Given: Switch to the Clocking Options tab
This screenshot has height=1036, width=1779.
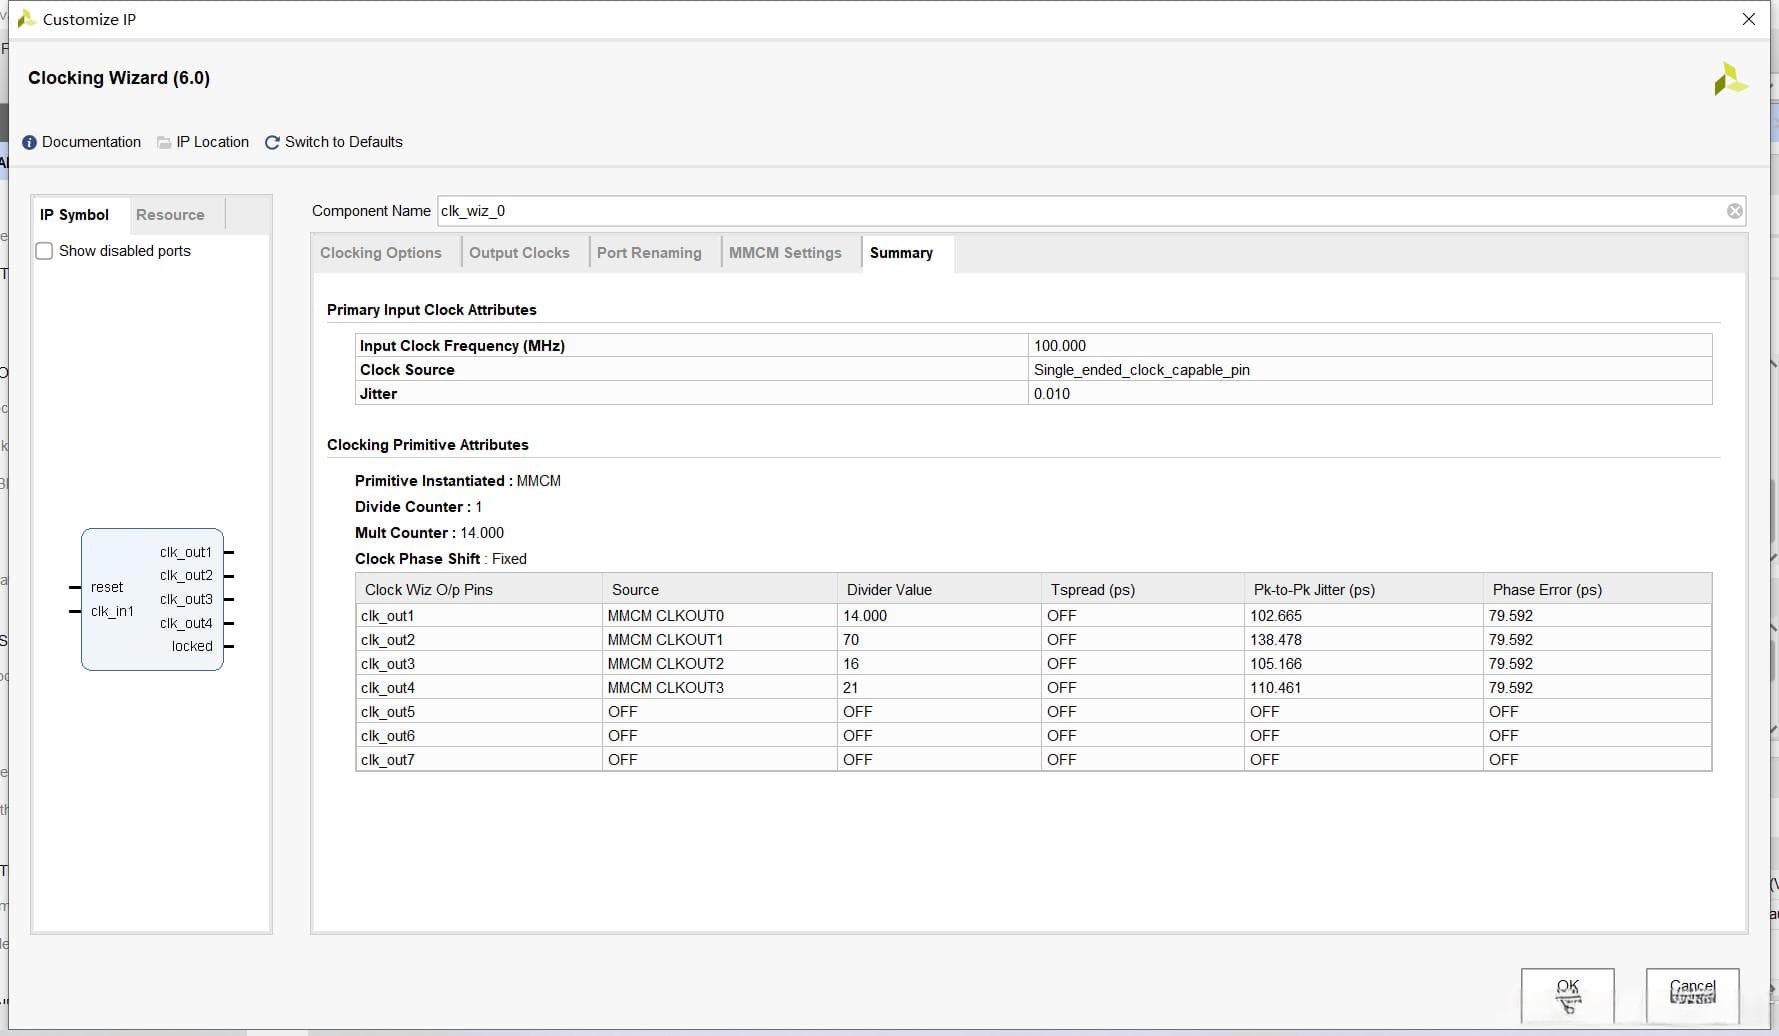Looking at the screenshot, I should (x=381, y=253).
